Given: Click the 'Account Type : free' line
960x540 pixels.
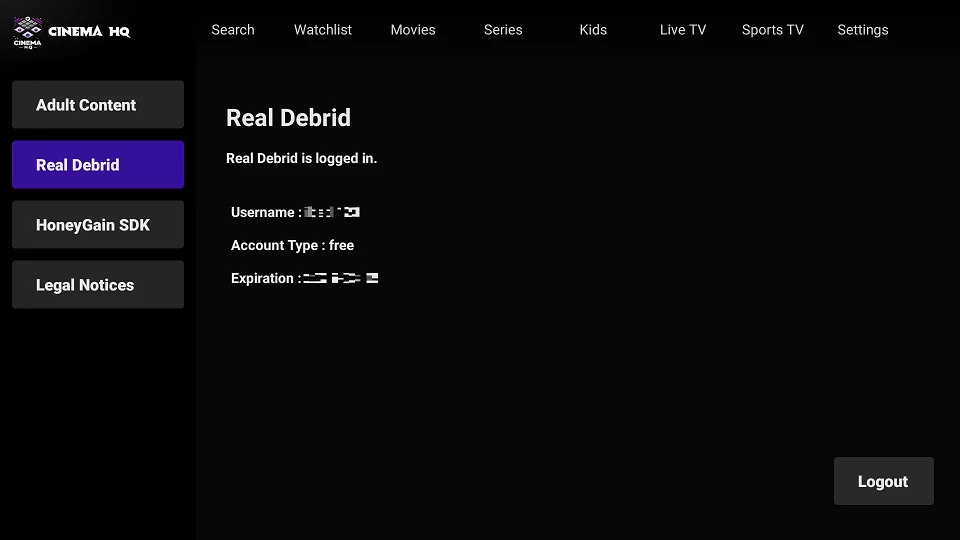Looking at the screenshot, I should coord(292,246).
